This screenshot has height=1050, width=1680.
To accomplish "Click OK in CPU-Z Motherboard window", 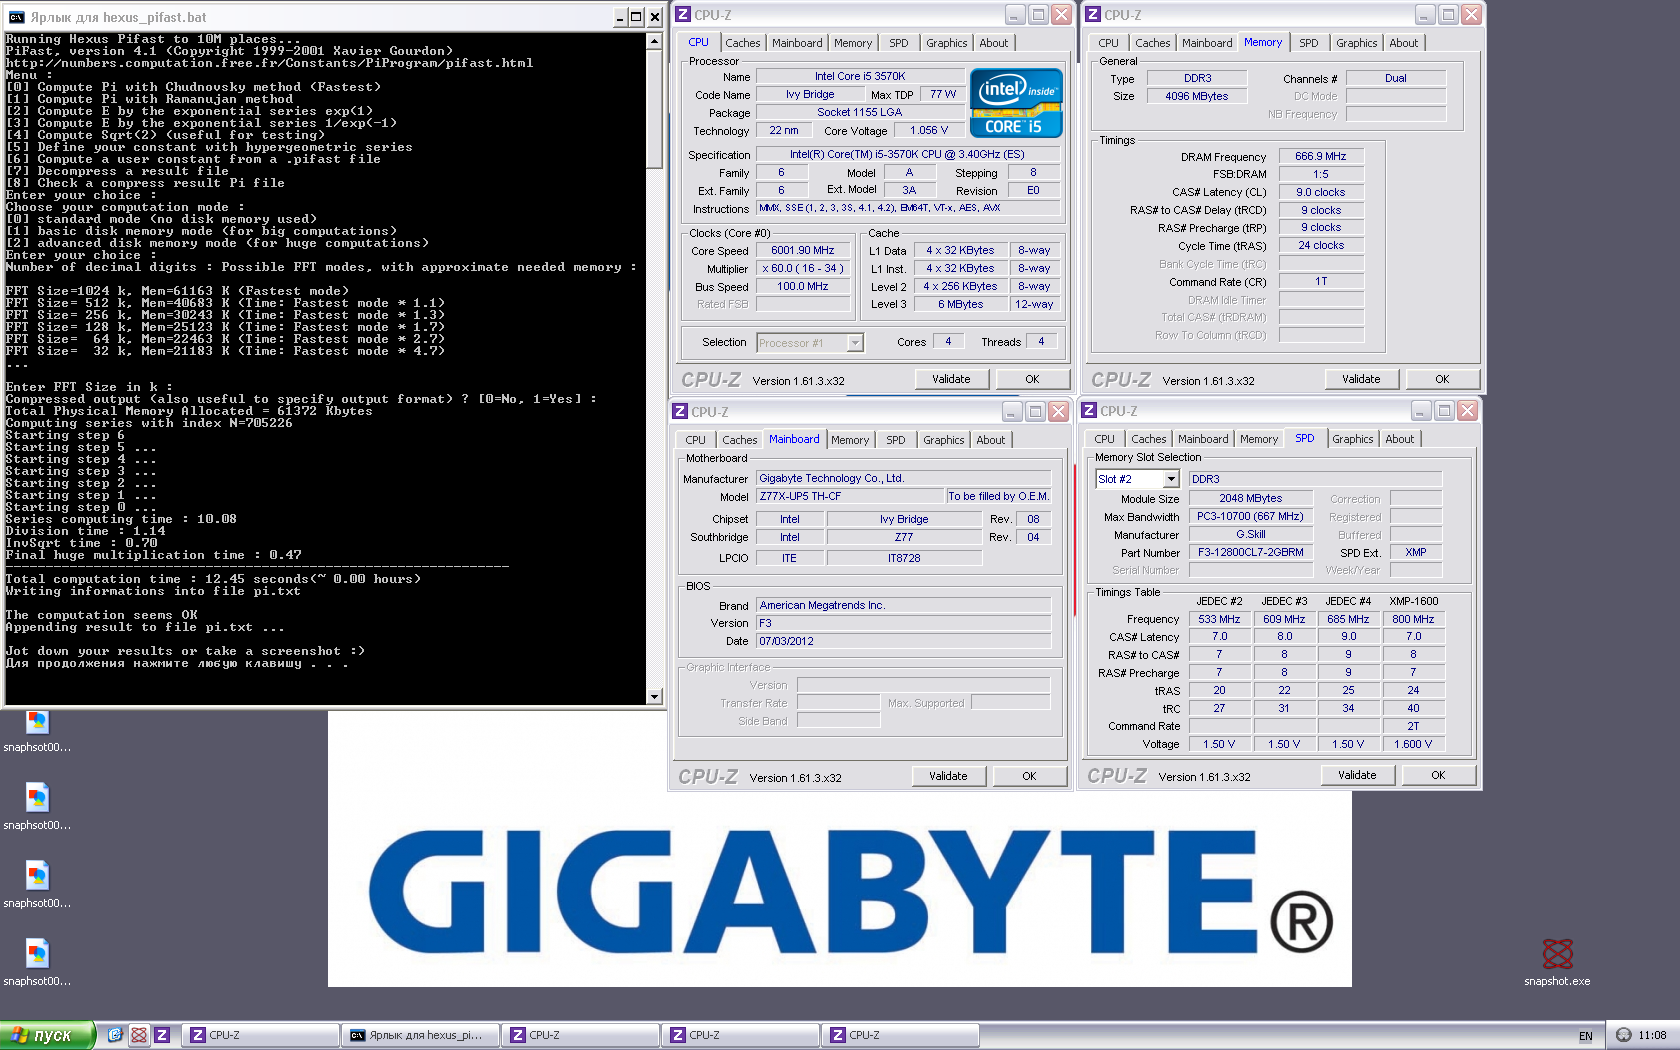I will (x=1029, y=776).
